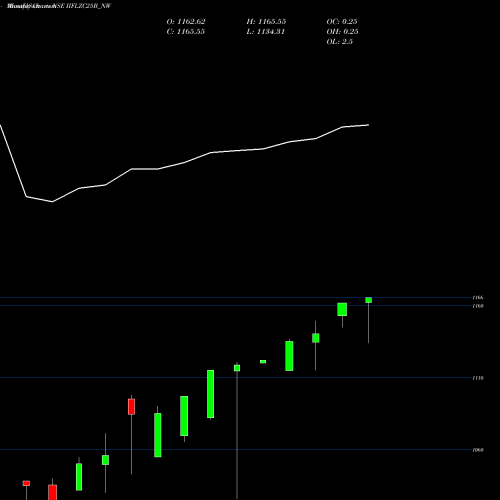The height and width of the screenshot is (500, 500).
Task: Select the last green candle at chart's right end
Action: point(368,300)
